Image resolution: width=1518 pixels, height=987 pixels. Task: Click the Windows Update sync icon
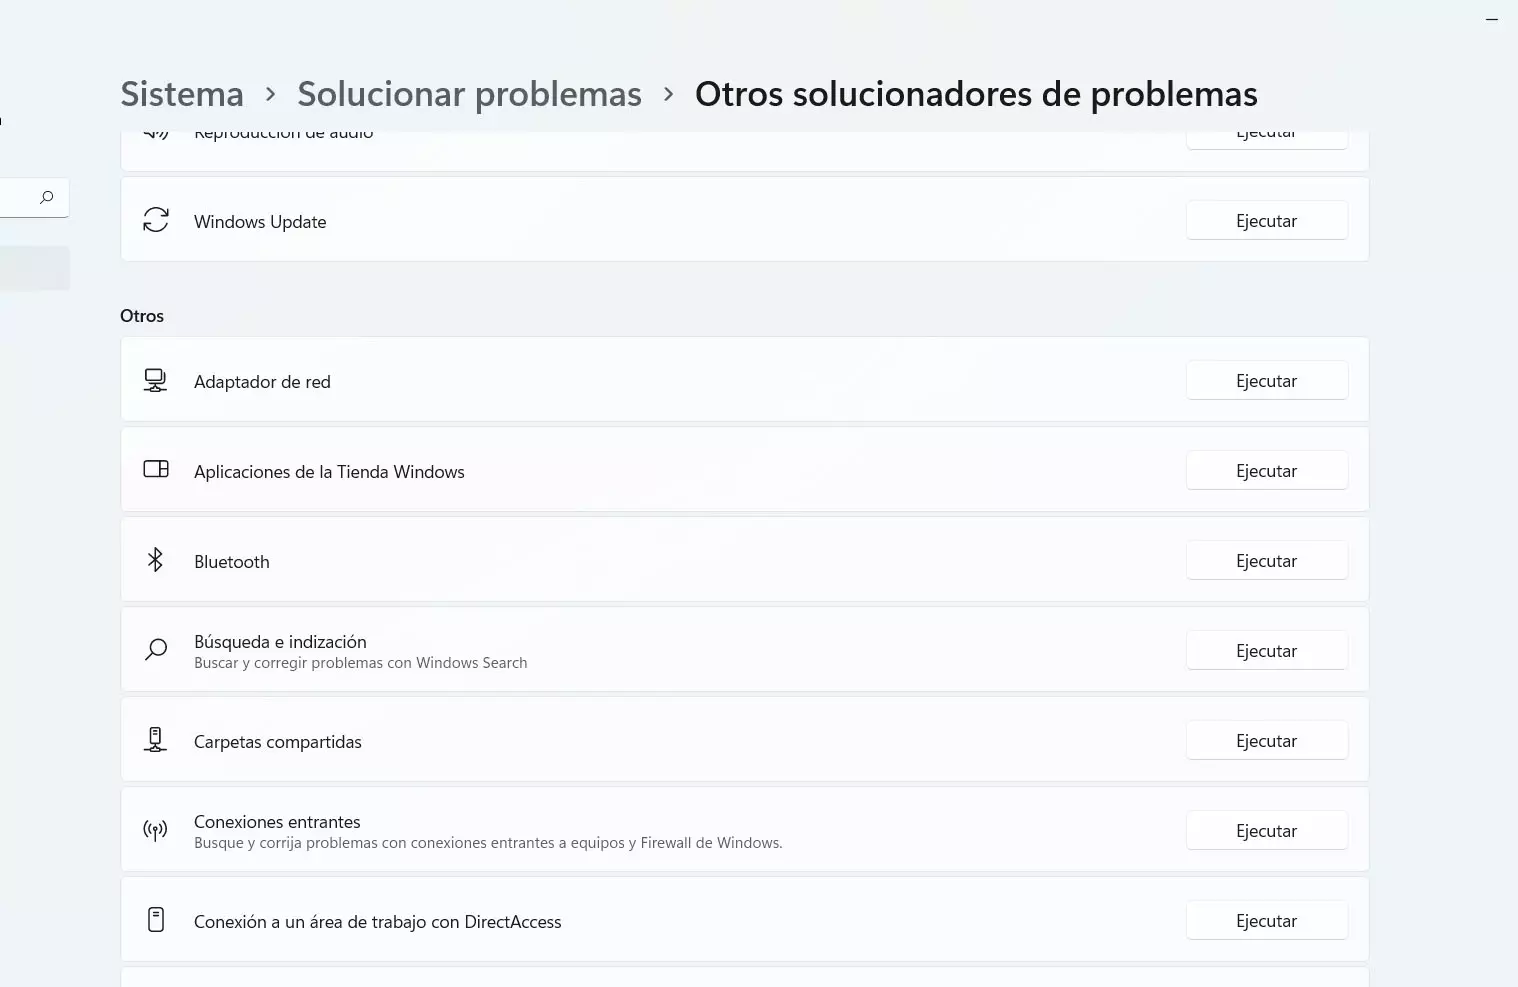click(x=156, y=220)
